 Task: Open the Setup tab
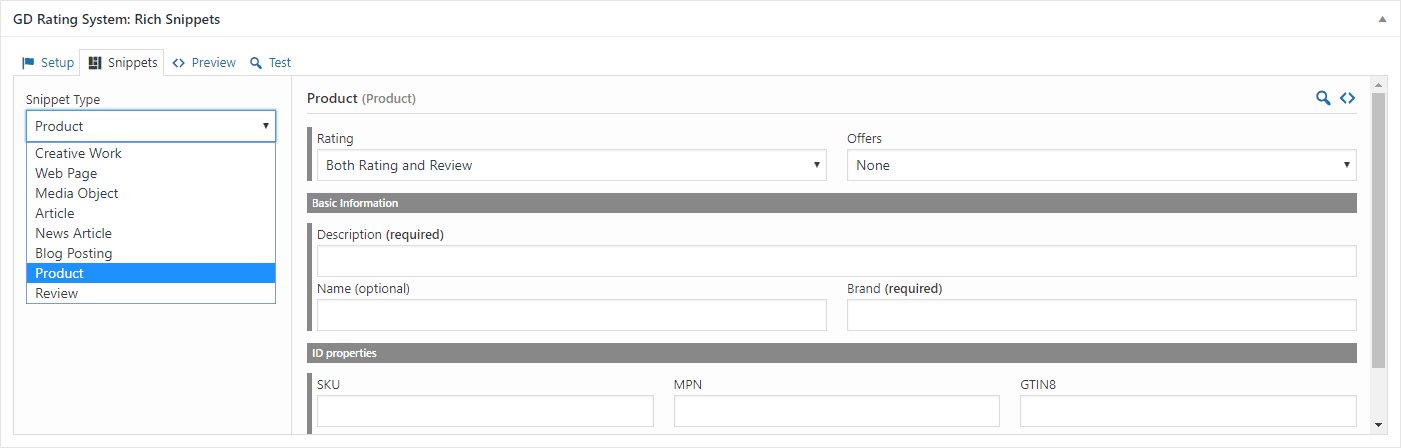(48, 62)
